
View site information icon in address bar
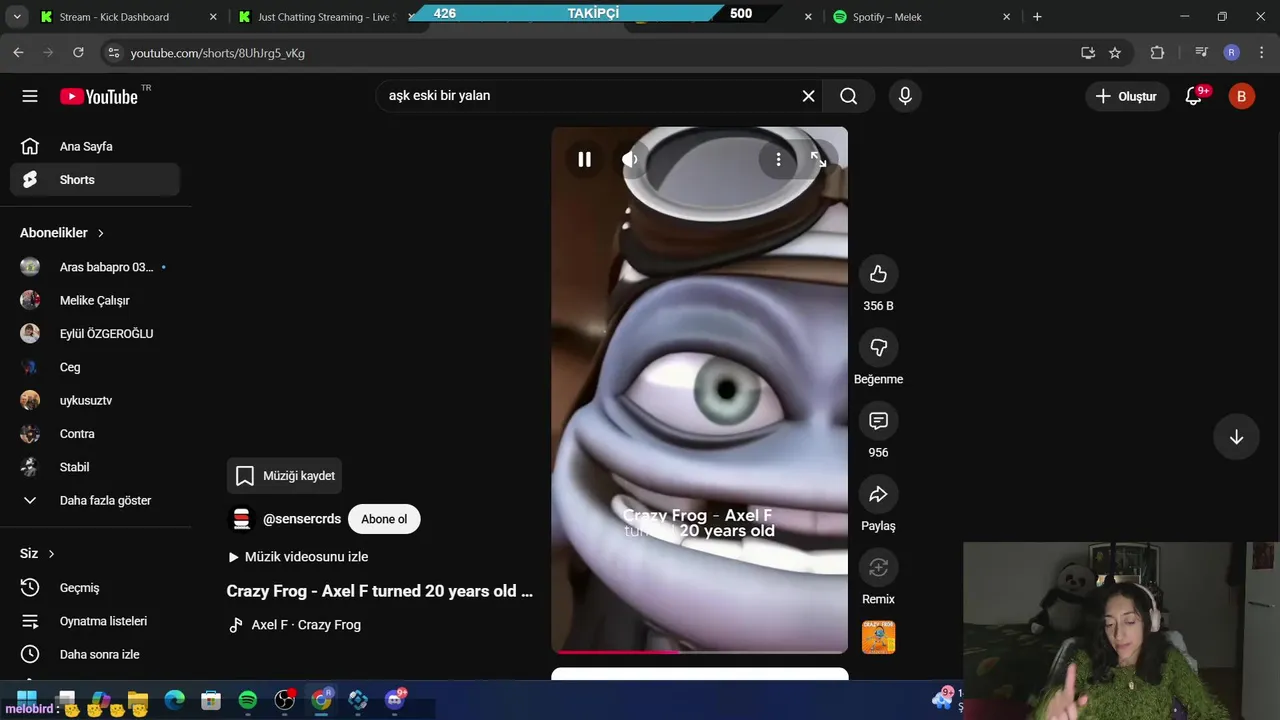[x=113, y=53]
